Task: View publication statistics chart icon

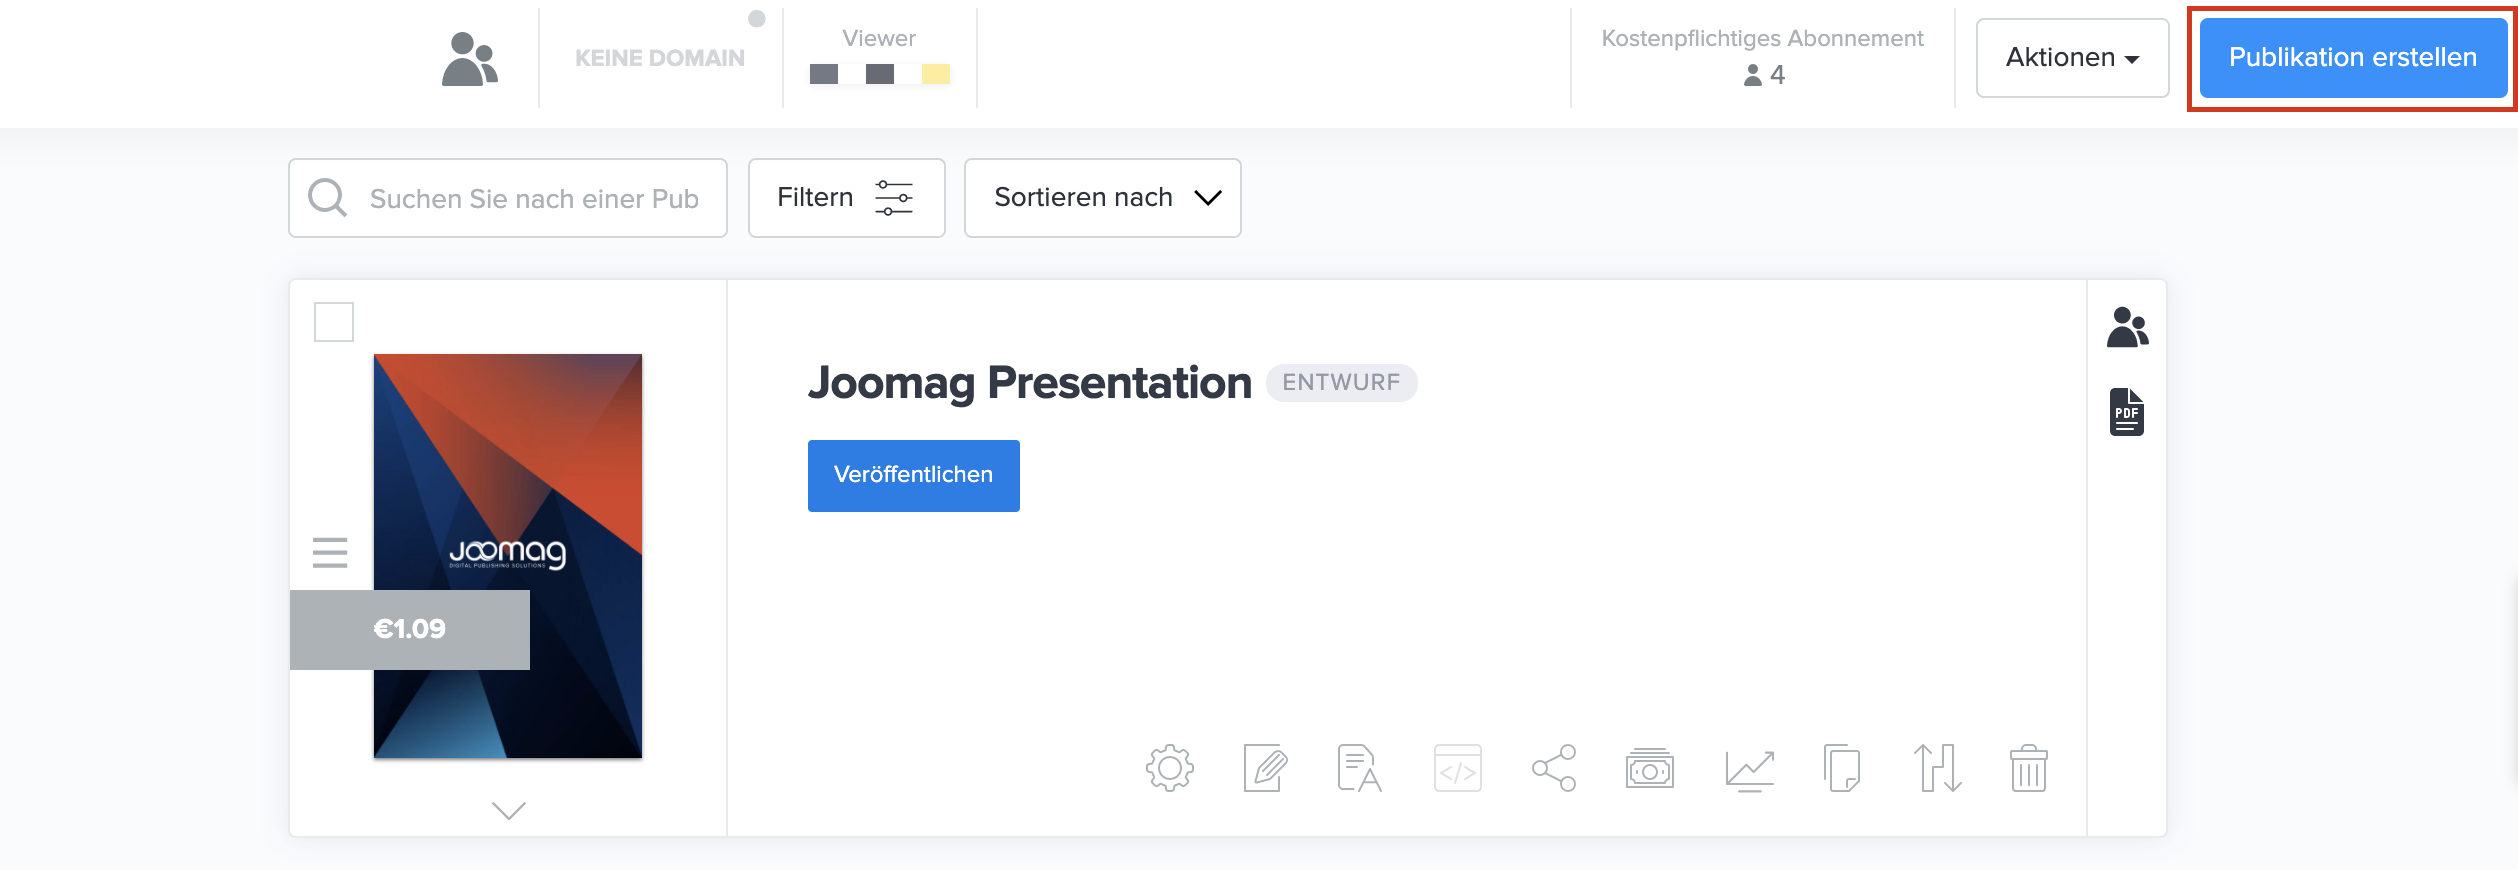Action: [x=1749, y=768]
